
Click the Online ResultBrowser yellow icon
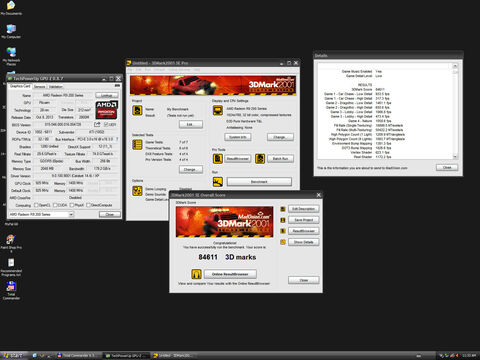[x=197, y=274]
